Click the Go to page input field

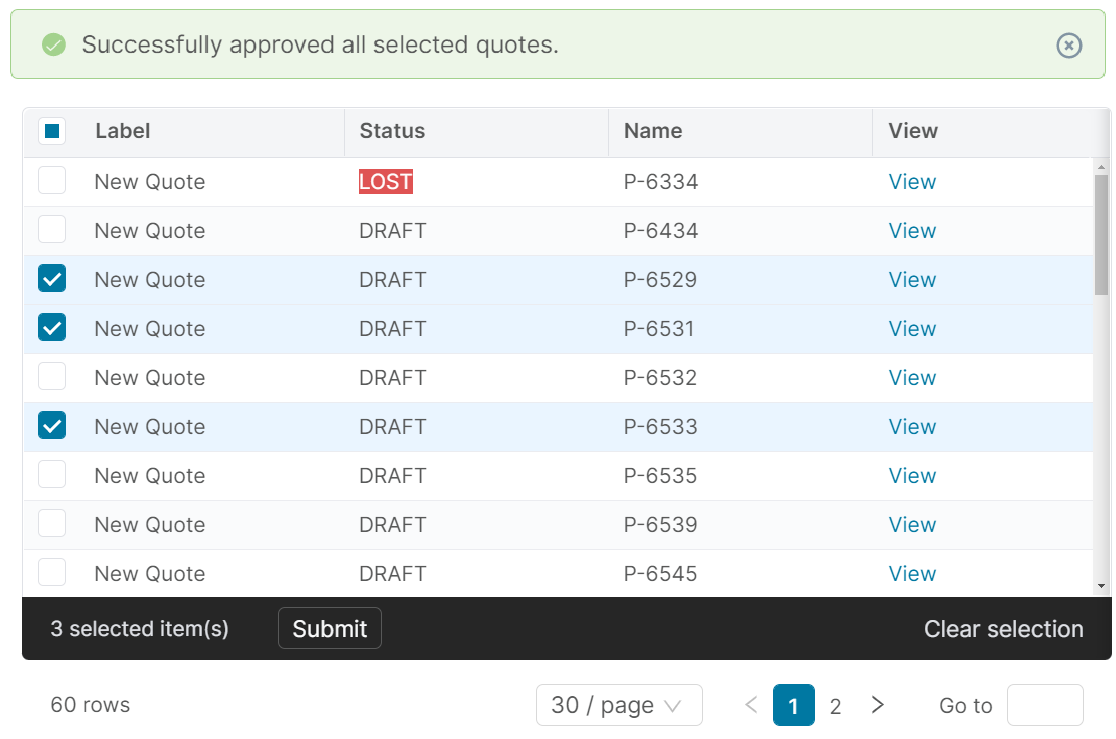click(x=1045, y=705)
